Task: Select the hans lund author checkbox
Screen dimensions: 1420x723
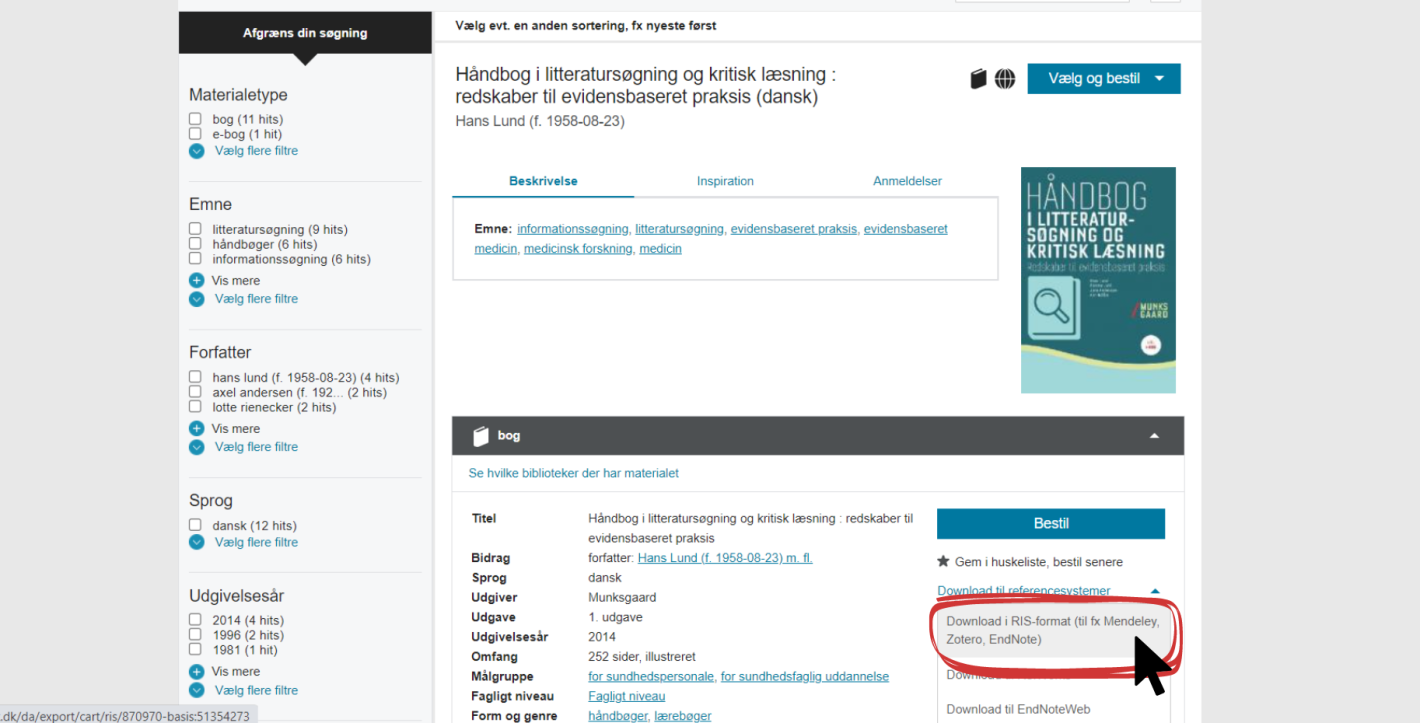Action: click(195, 378)
